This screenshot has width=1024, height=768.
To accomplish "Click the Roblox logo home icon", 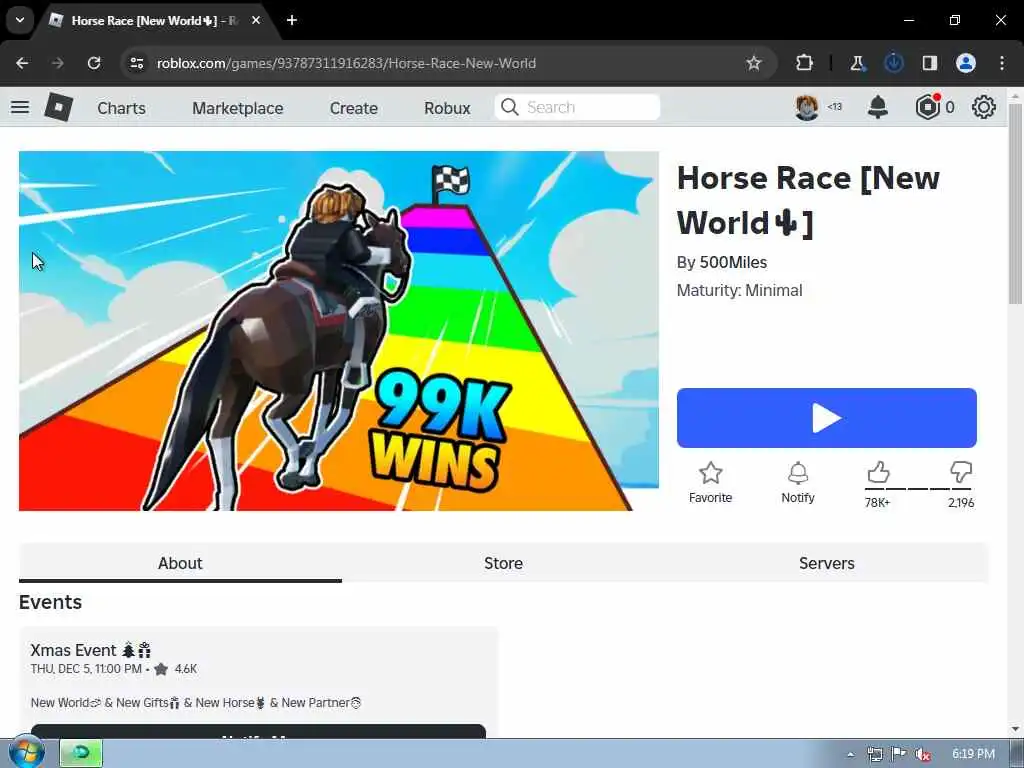I will pyautogui.click(x=59, y=107).
